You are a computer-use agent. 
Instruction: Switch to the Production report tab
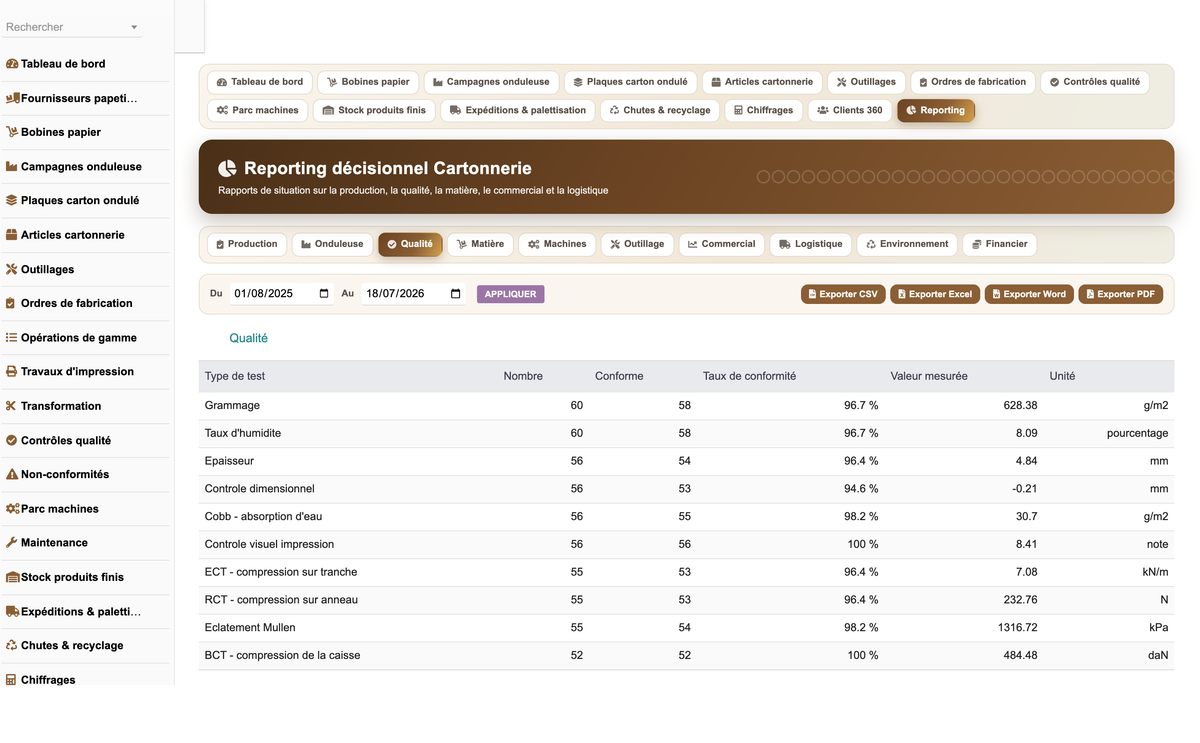[247, 244]
